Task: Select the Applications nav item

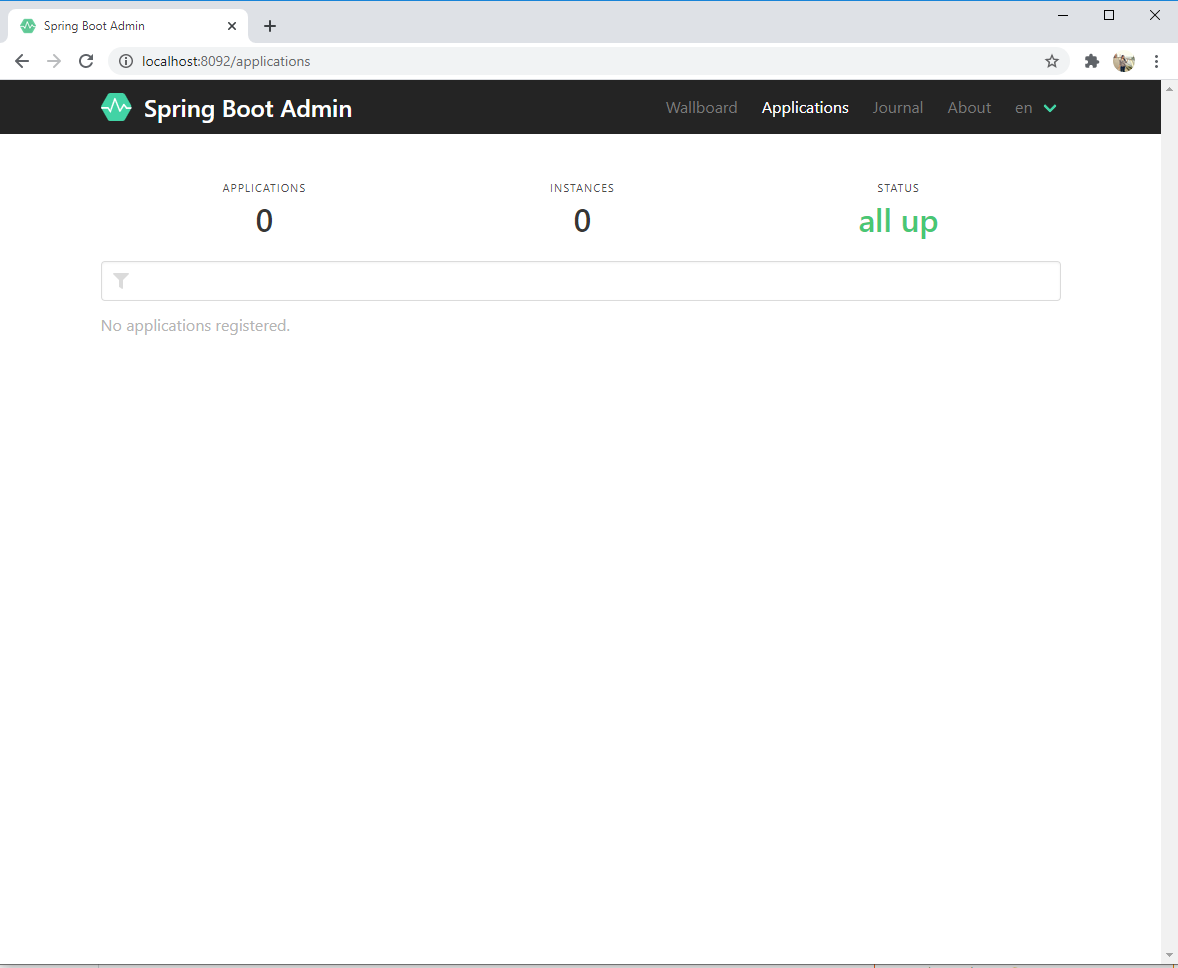Action: tap(805, 107)
